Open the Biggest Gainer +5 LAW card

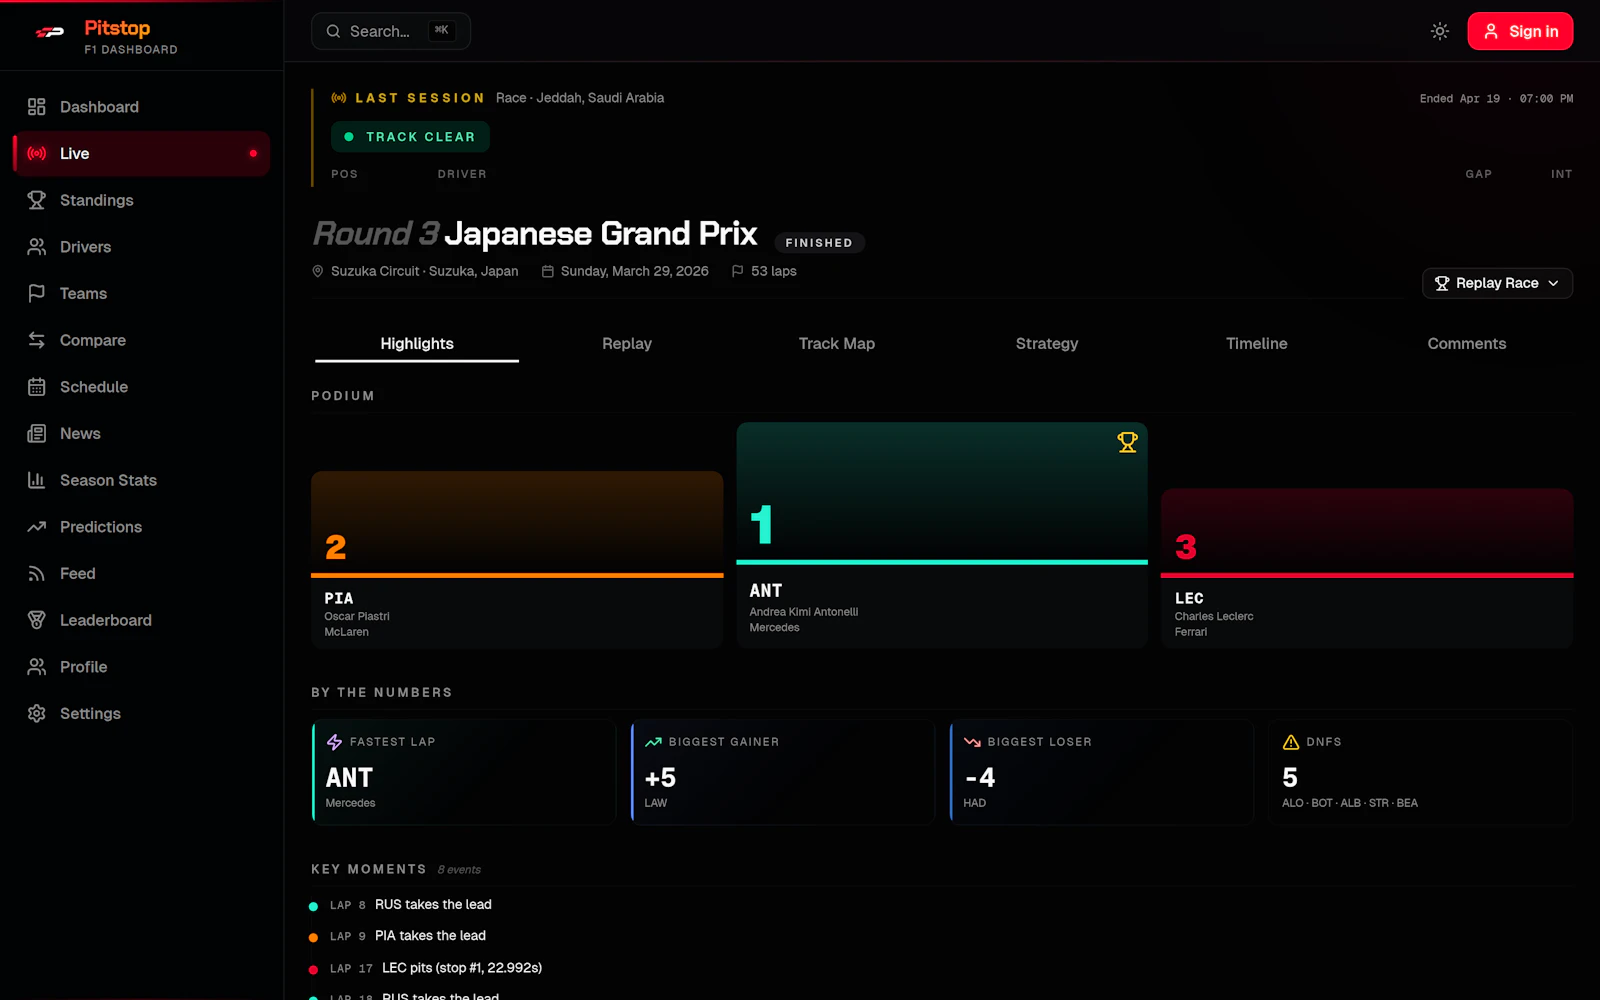click(783, 771)
